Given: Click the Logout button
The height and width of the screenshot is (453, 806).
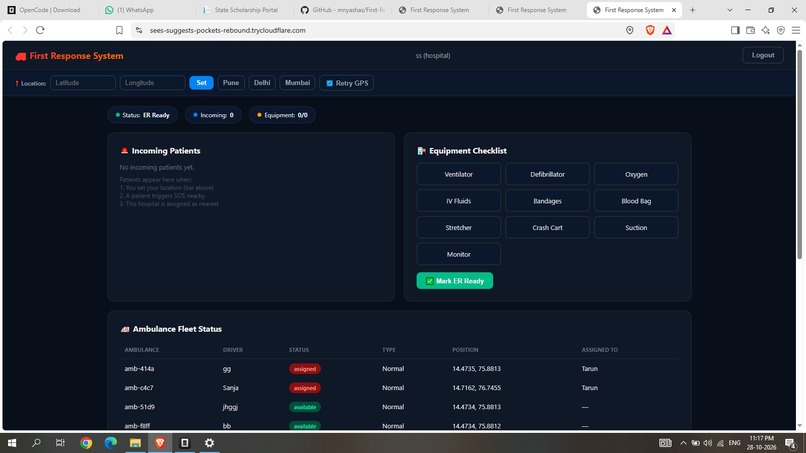Looking at the screenshot, I should pos(763,55).
